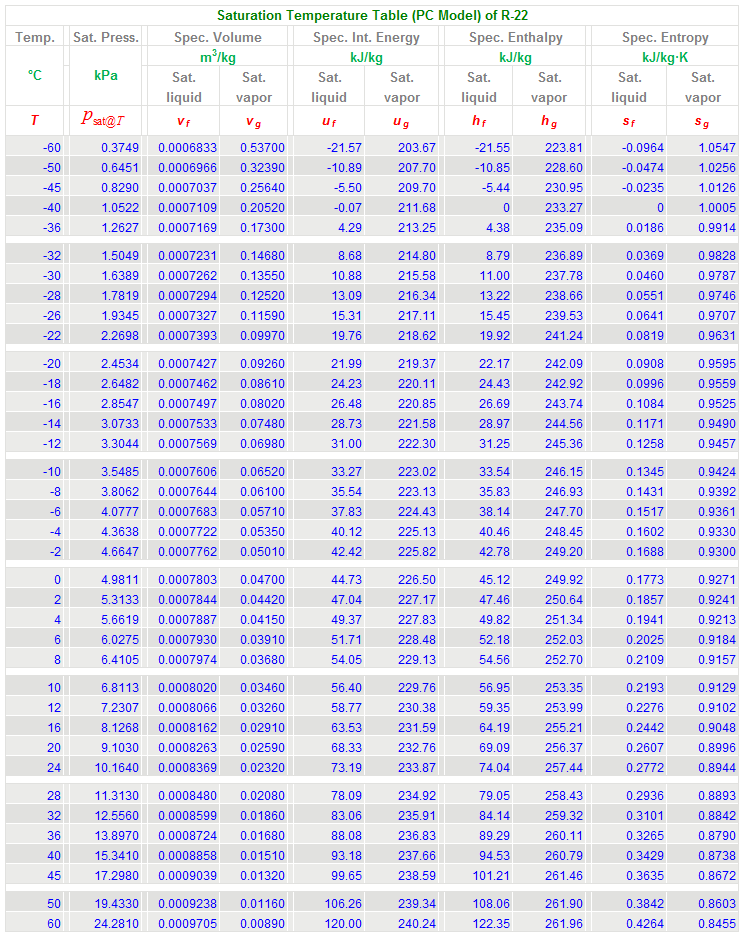Click vf value 0.0008599
The height and width of the screenshot is (937, 744).
[187, 816]
